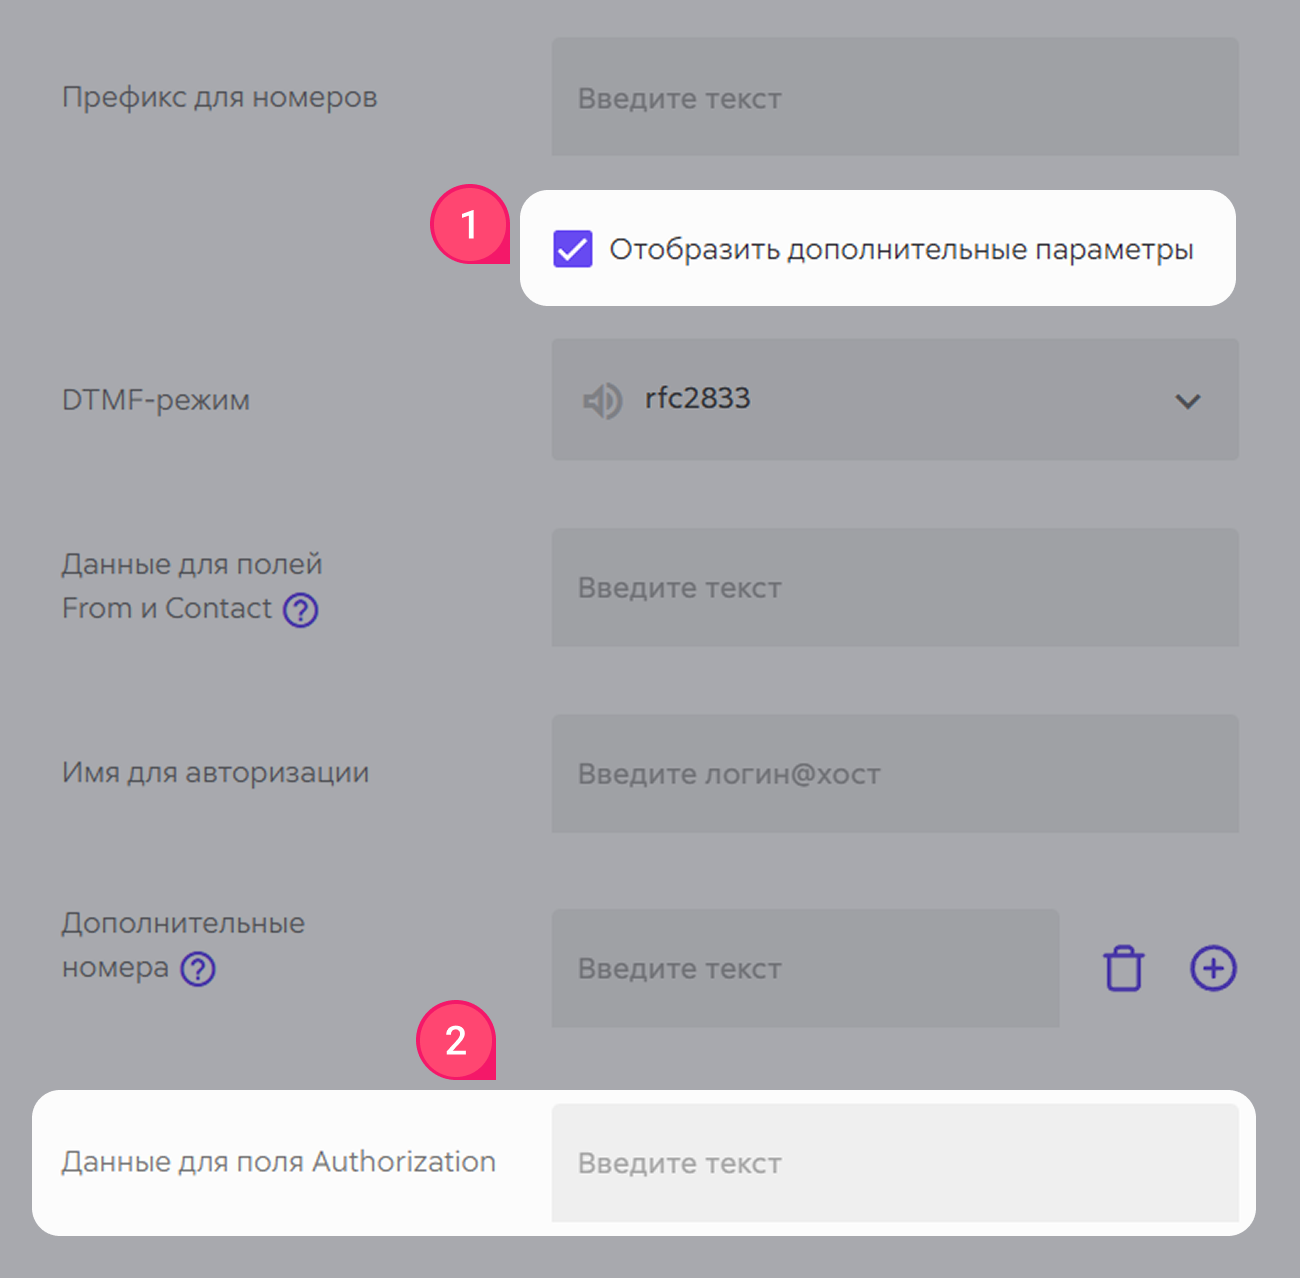Focus the From и Contact data field
Viewport: 1300px width, 1278px height.
(895, 587)
